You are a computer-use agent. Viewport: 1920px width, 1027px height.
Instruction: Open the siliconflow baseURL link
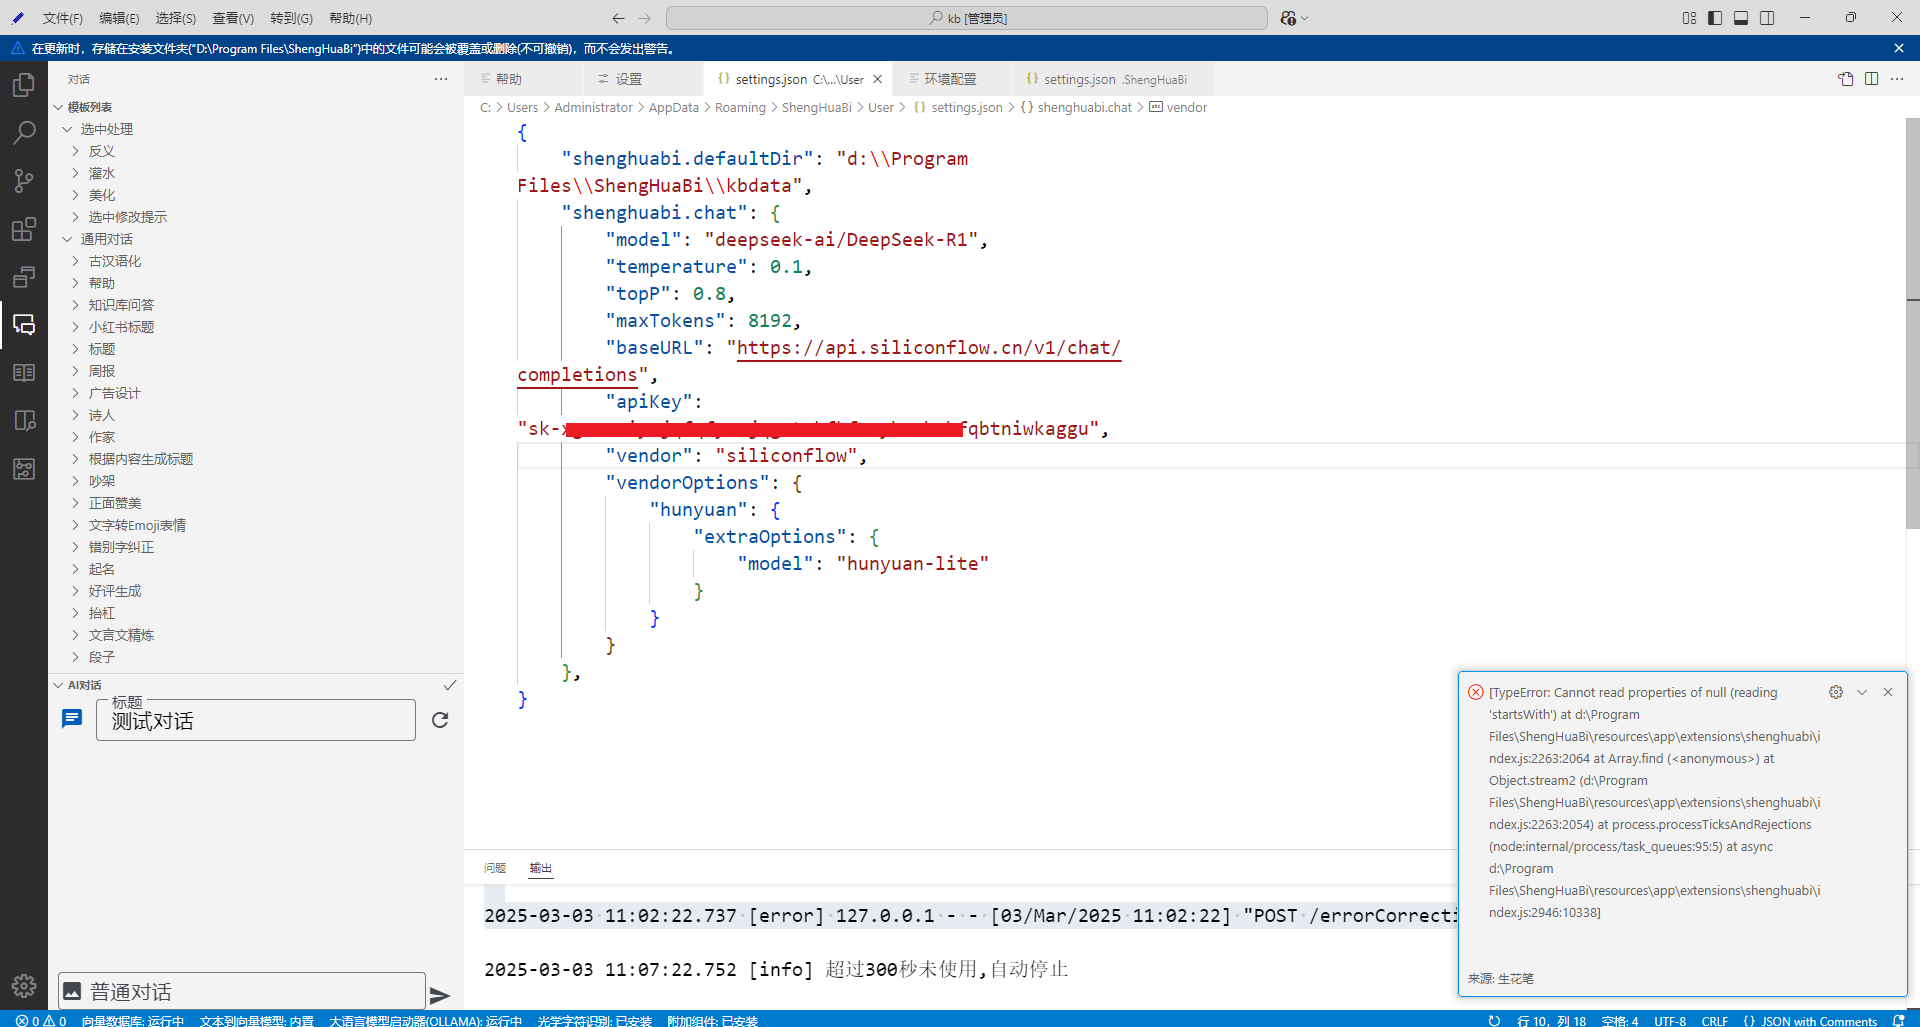pyautogui.click(x=928, y=348)
